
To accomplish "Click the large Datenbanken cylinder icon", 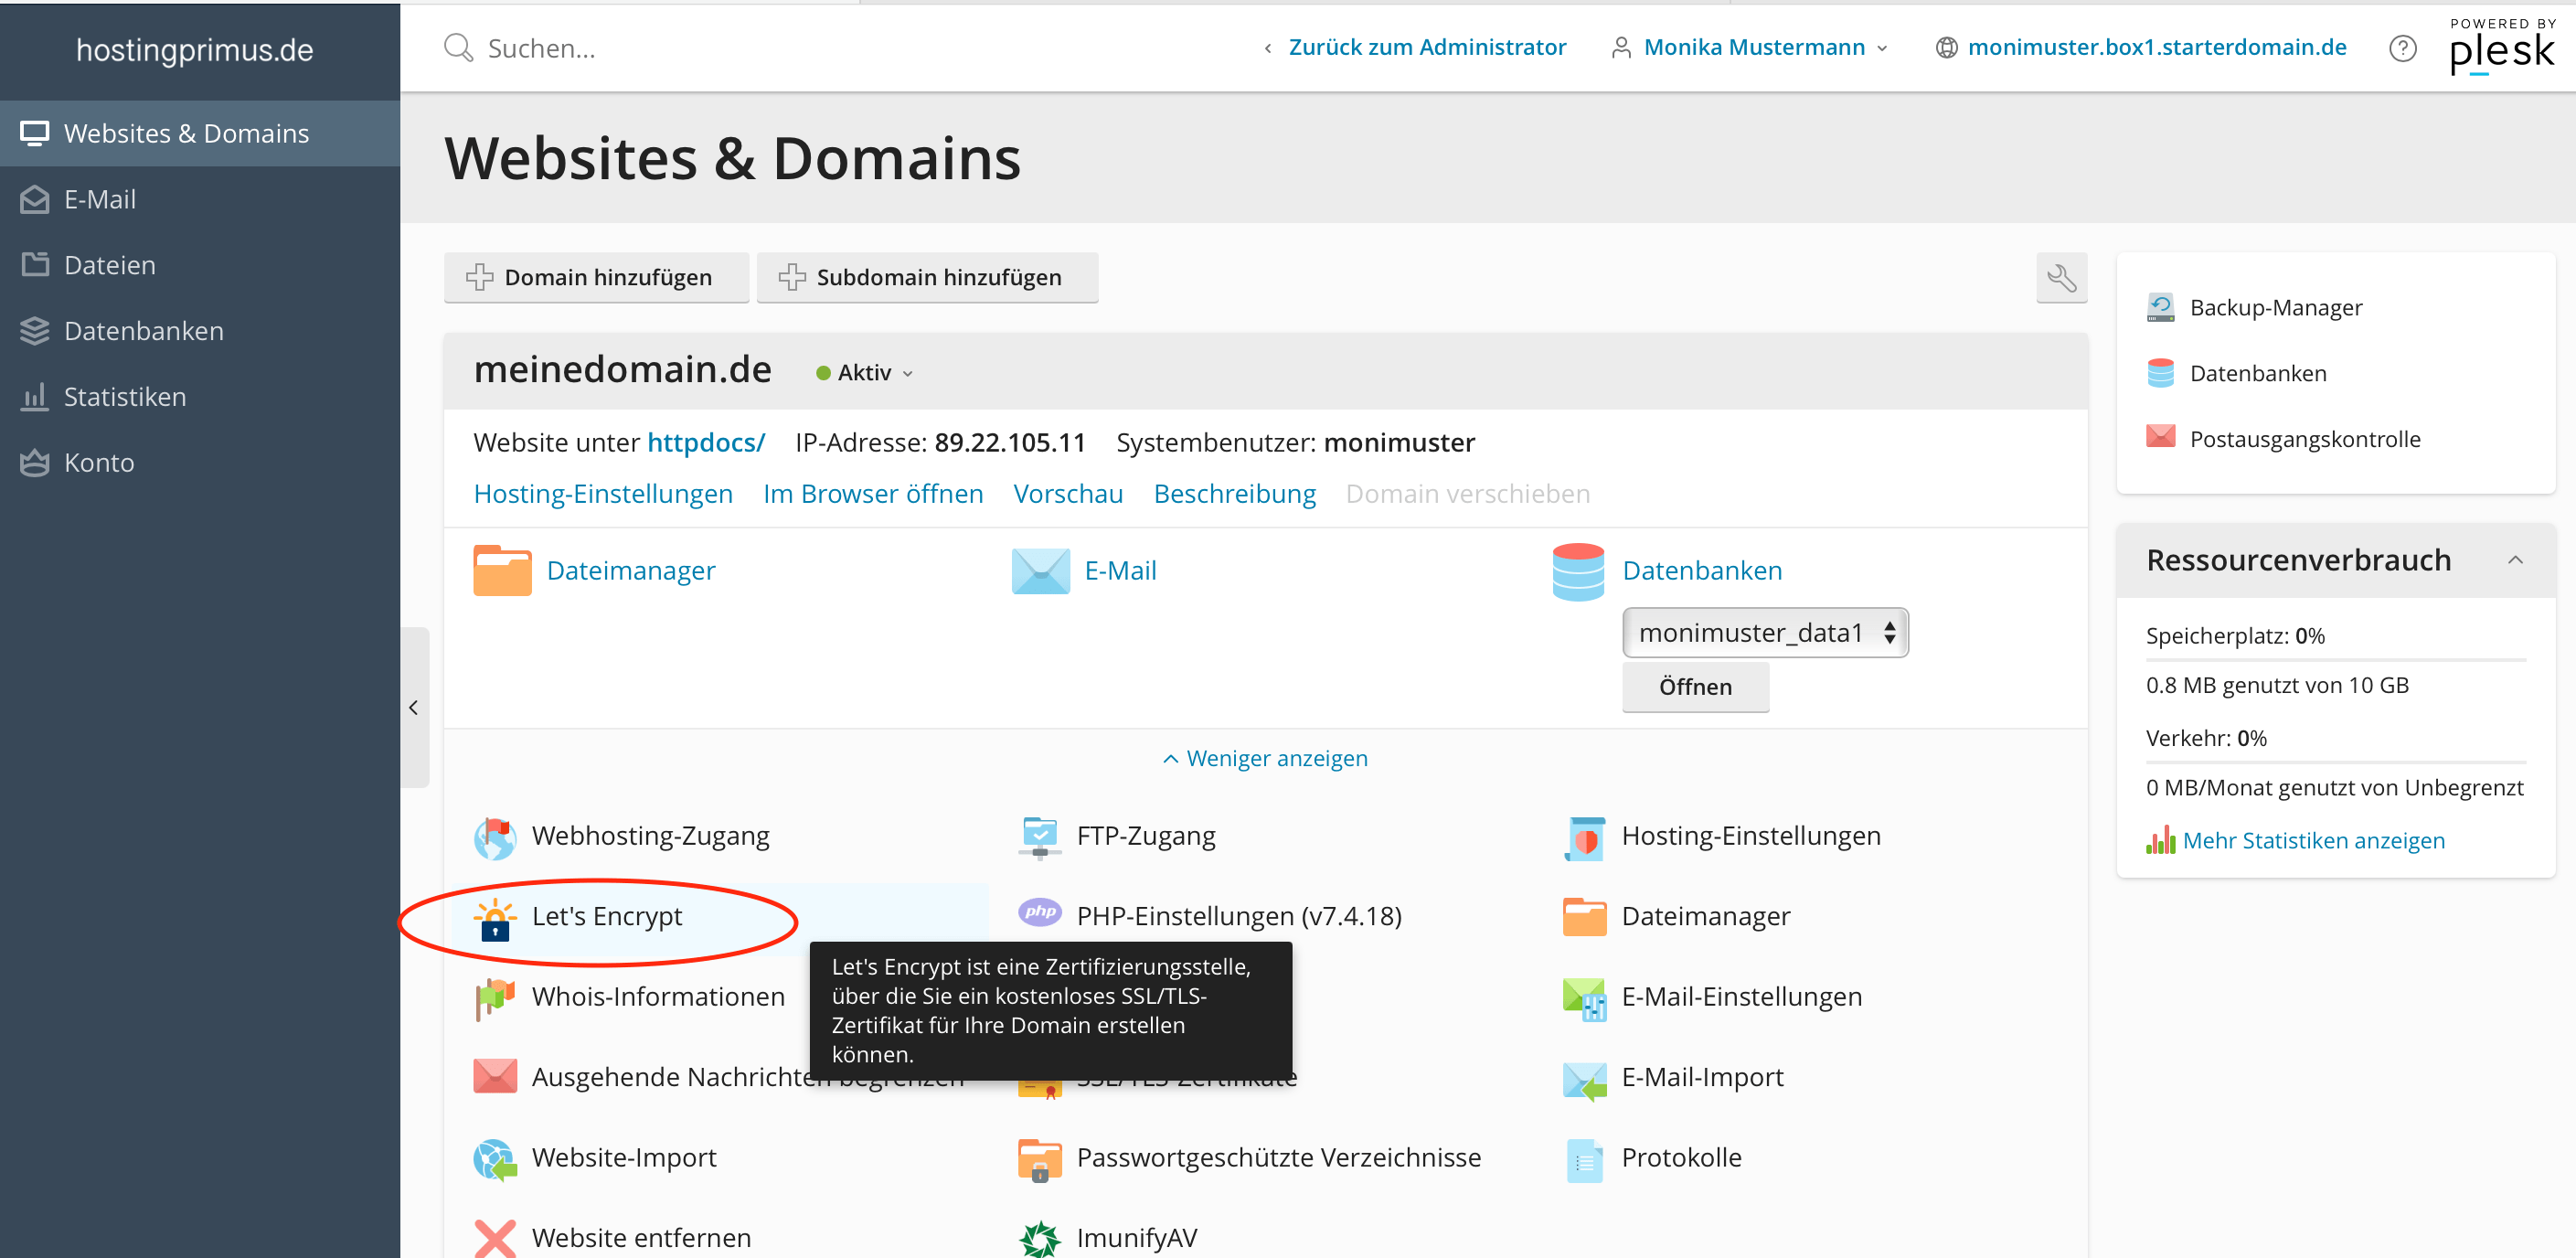I will (1578, 571).
